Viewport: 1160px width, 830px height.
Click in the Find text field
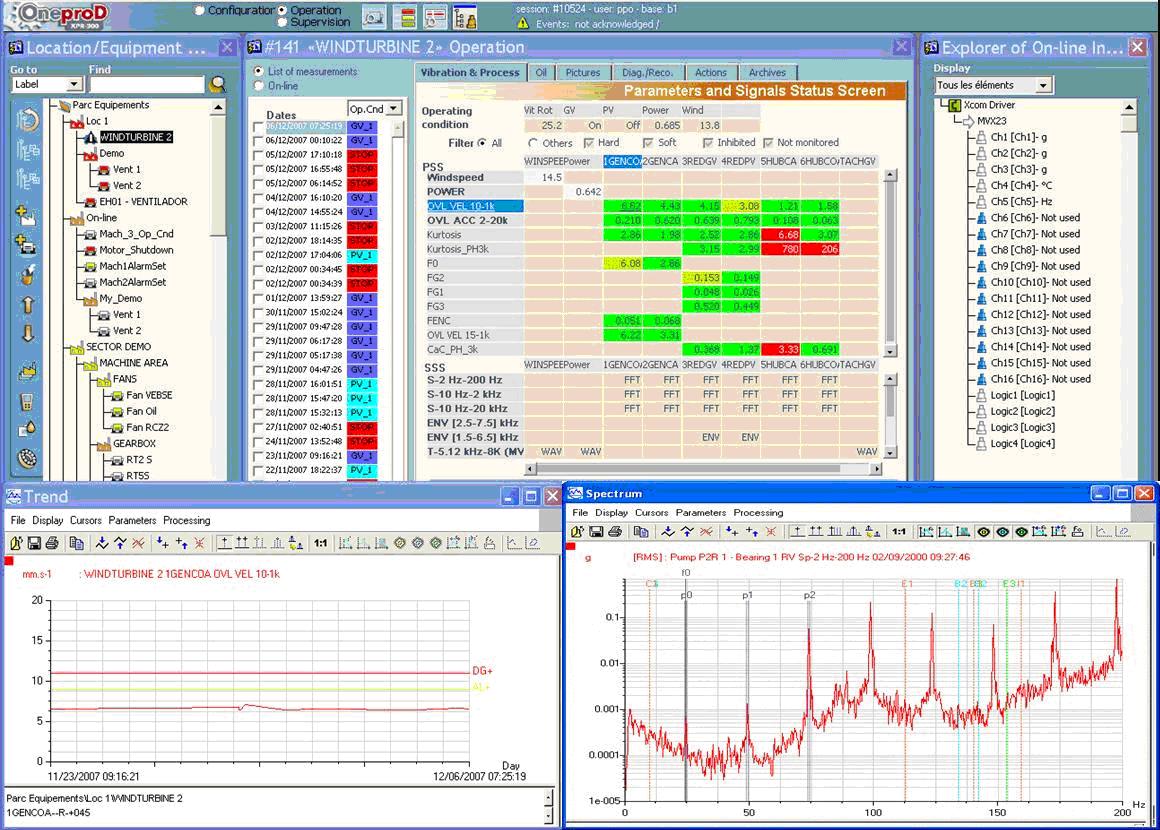146,85
